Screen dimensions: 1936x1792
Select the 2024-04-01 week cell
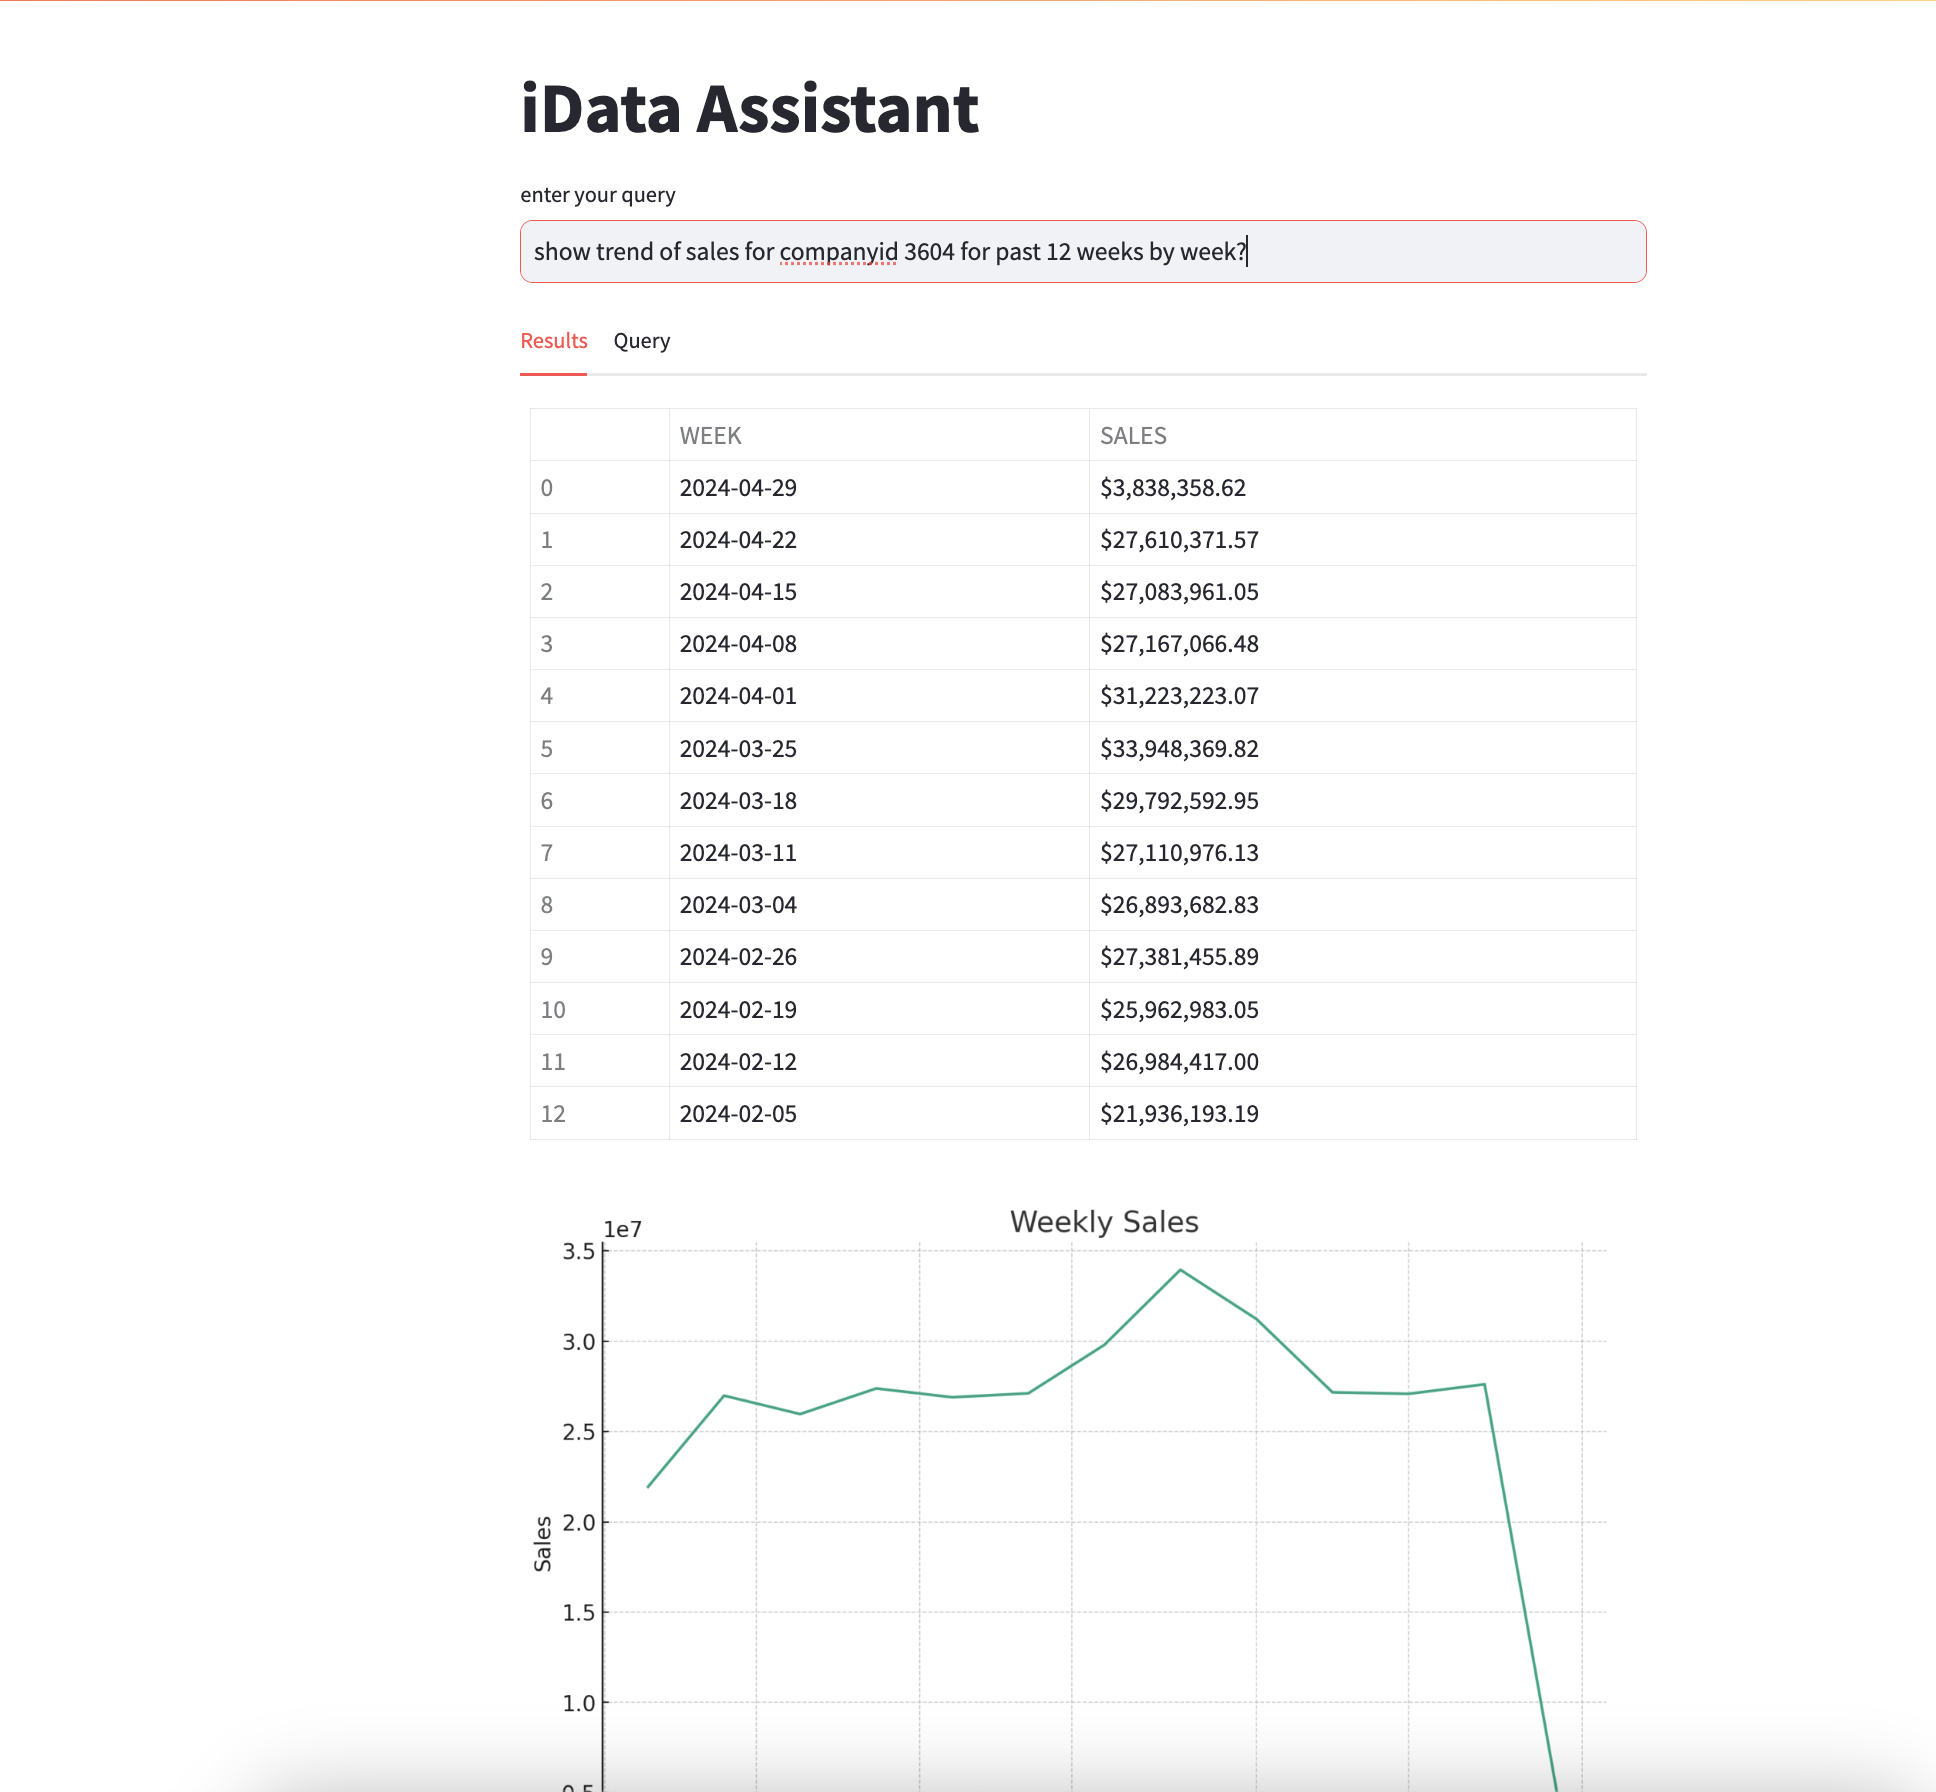pos(738,696)
